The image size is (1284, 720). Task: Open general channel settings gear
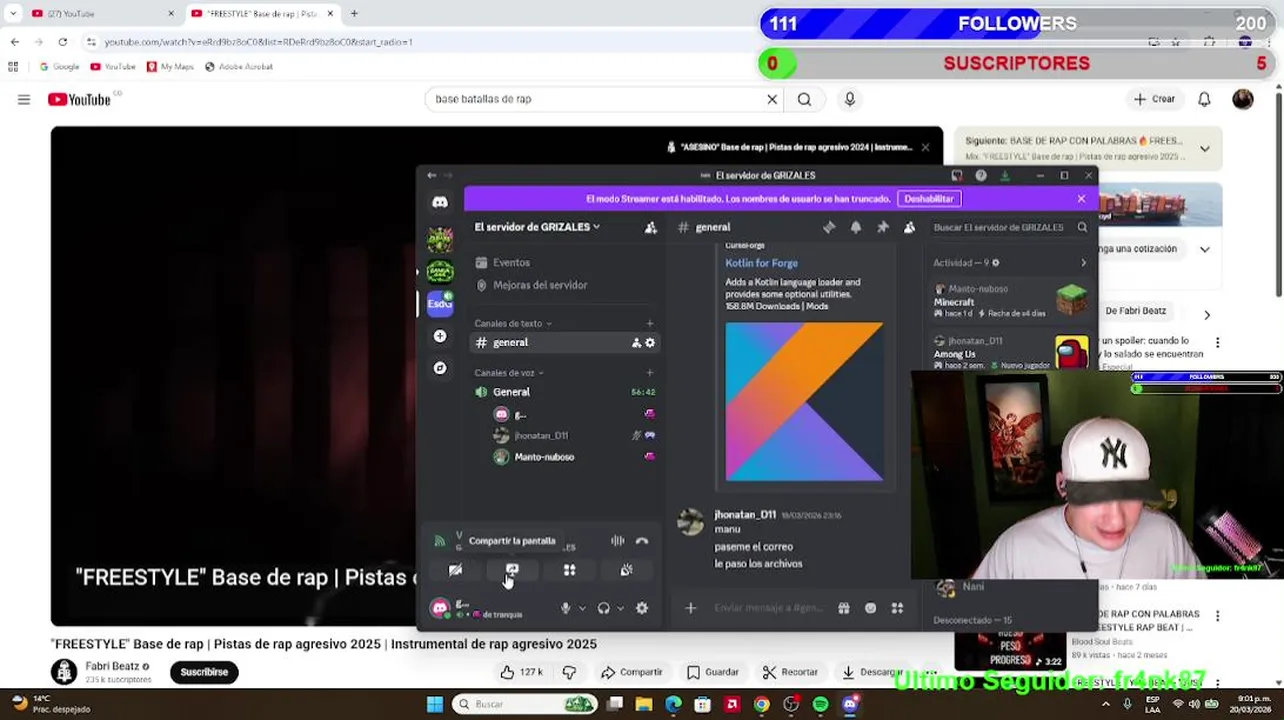pos(650,343)
